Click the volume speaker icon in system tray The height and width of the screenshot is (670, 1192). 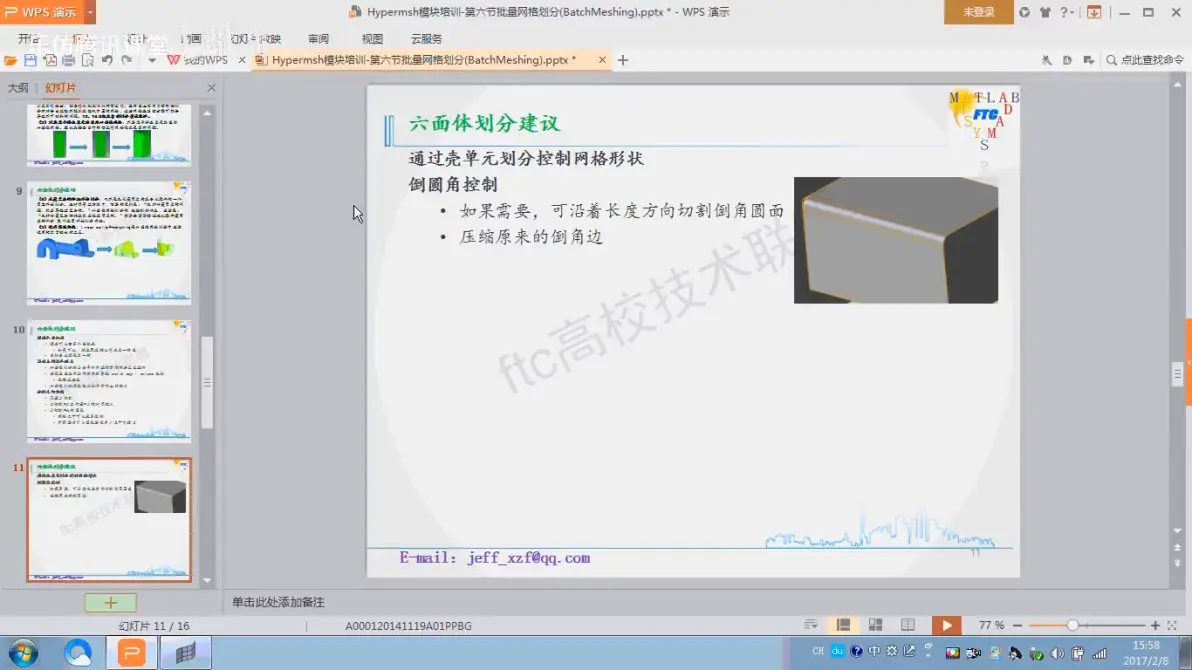(1057, 653)
